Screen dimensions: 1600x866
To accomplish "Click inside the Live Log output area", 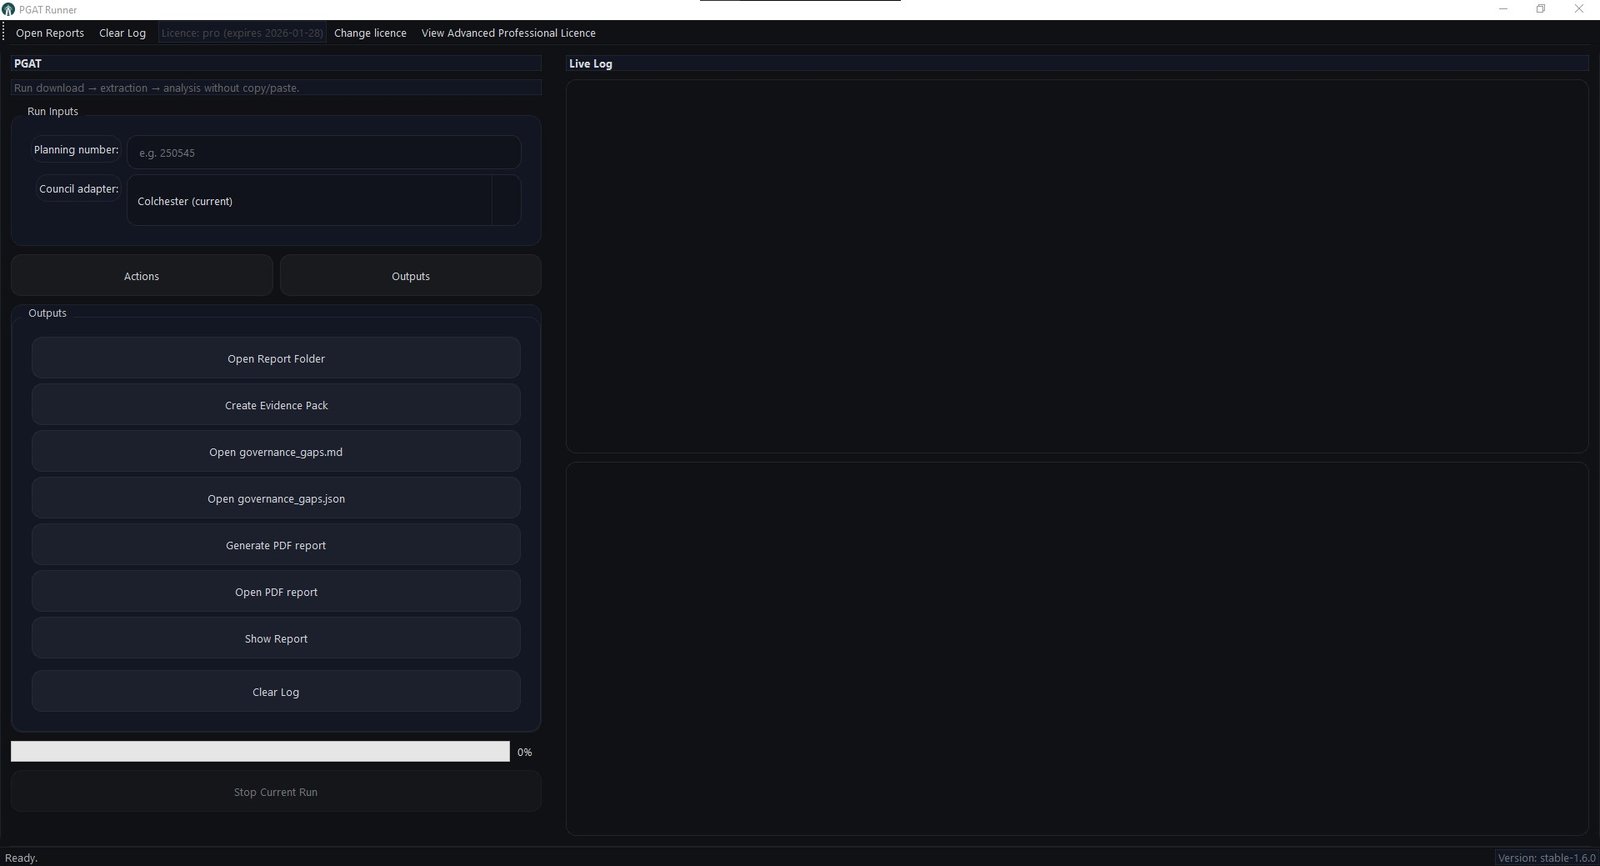I will point(1076,266).
